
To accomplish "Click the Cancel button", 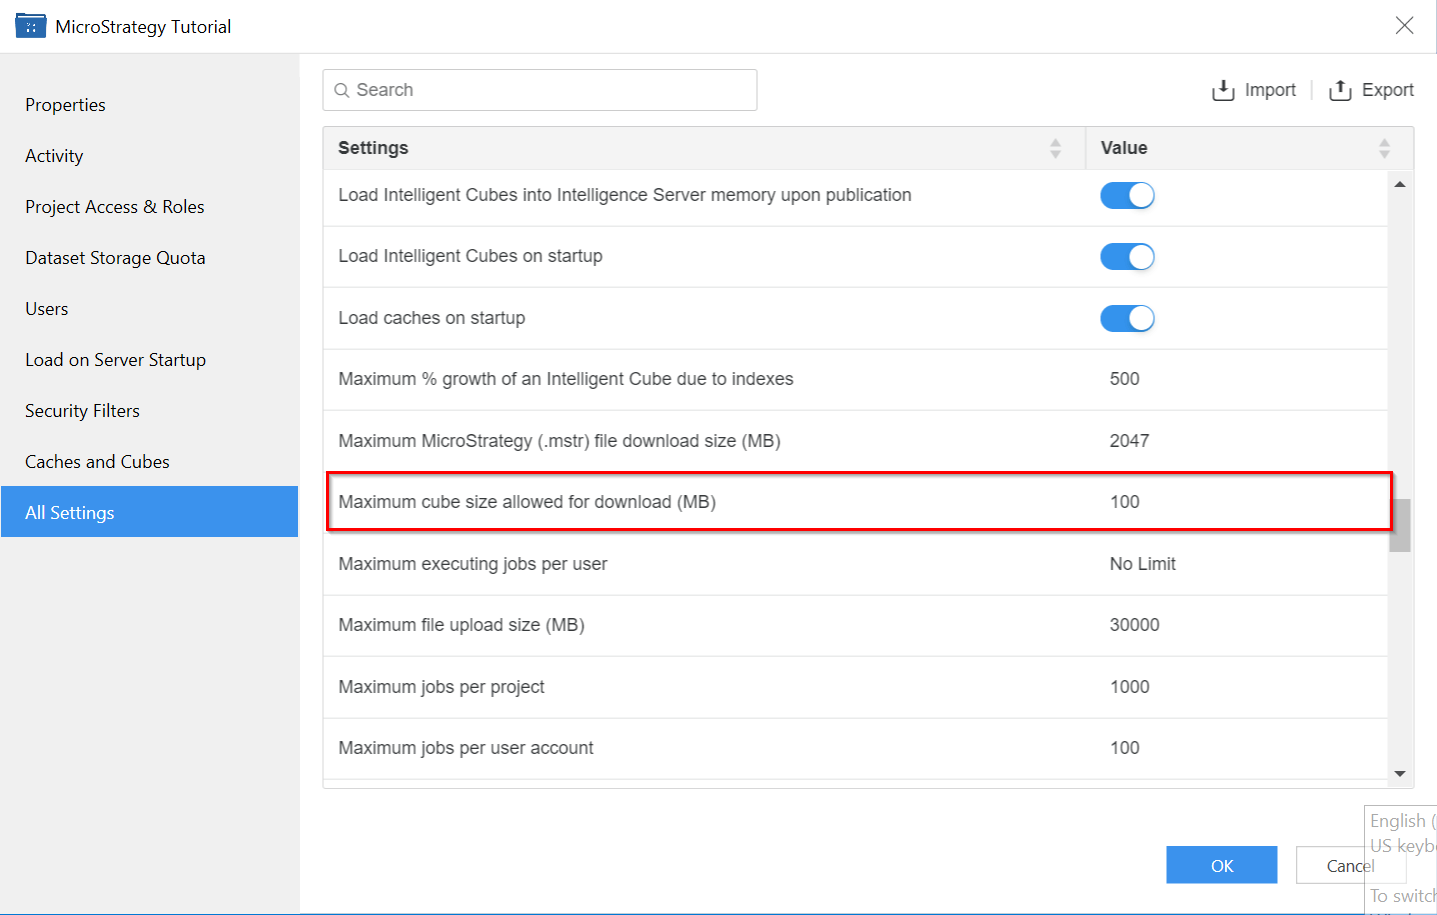I will point(1350,865).
